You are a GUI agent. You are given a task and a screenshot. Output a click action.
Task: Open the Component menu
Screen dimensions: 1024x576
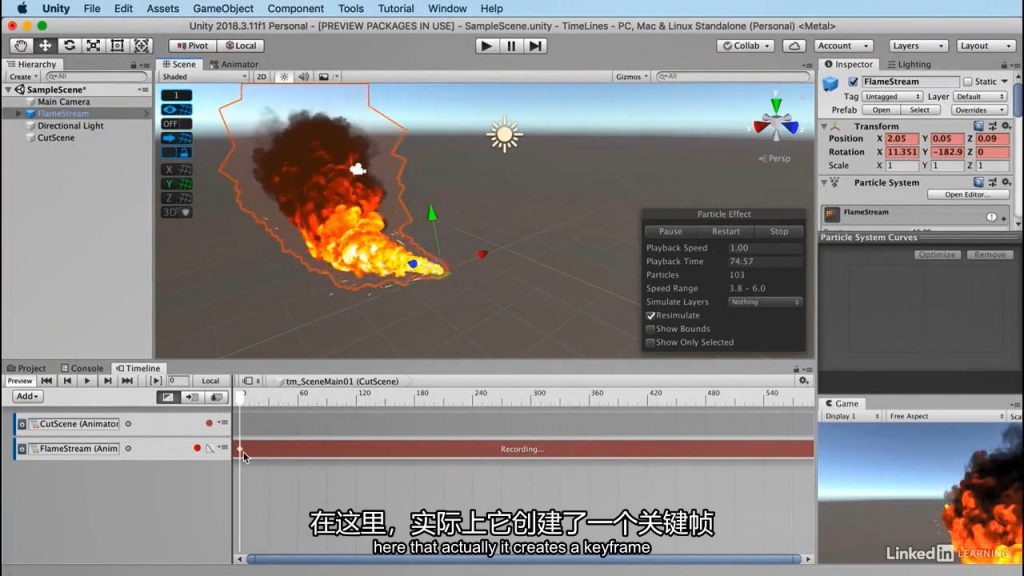295,8
